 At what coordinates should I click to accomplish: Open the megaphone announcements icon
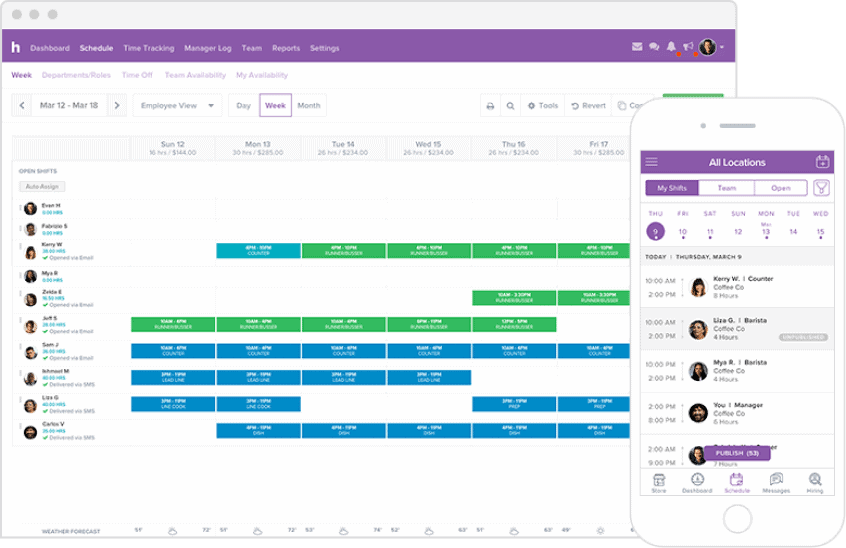(688, 47)
